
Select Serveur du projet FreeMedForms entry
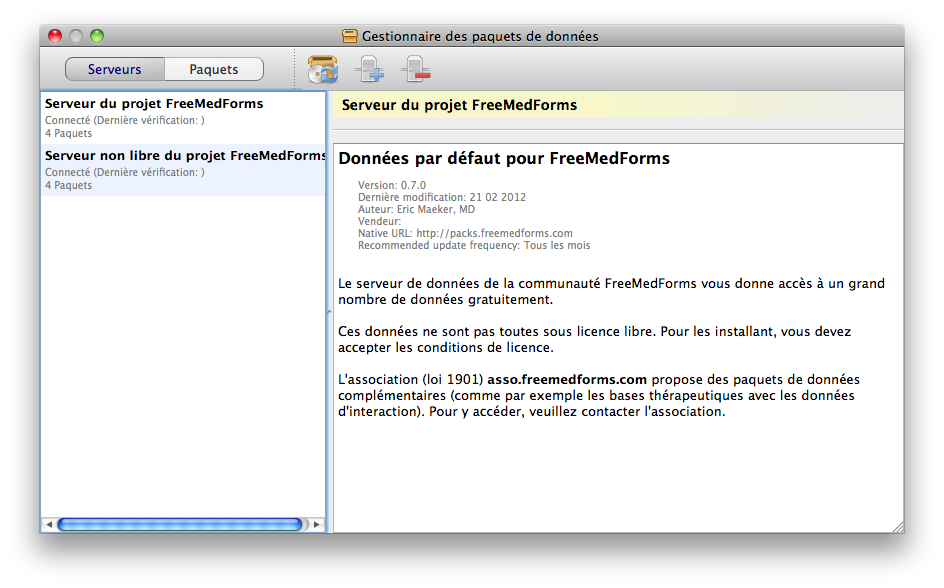183,117
